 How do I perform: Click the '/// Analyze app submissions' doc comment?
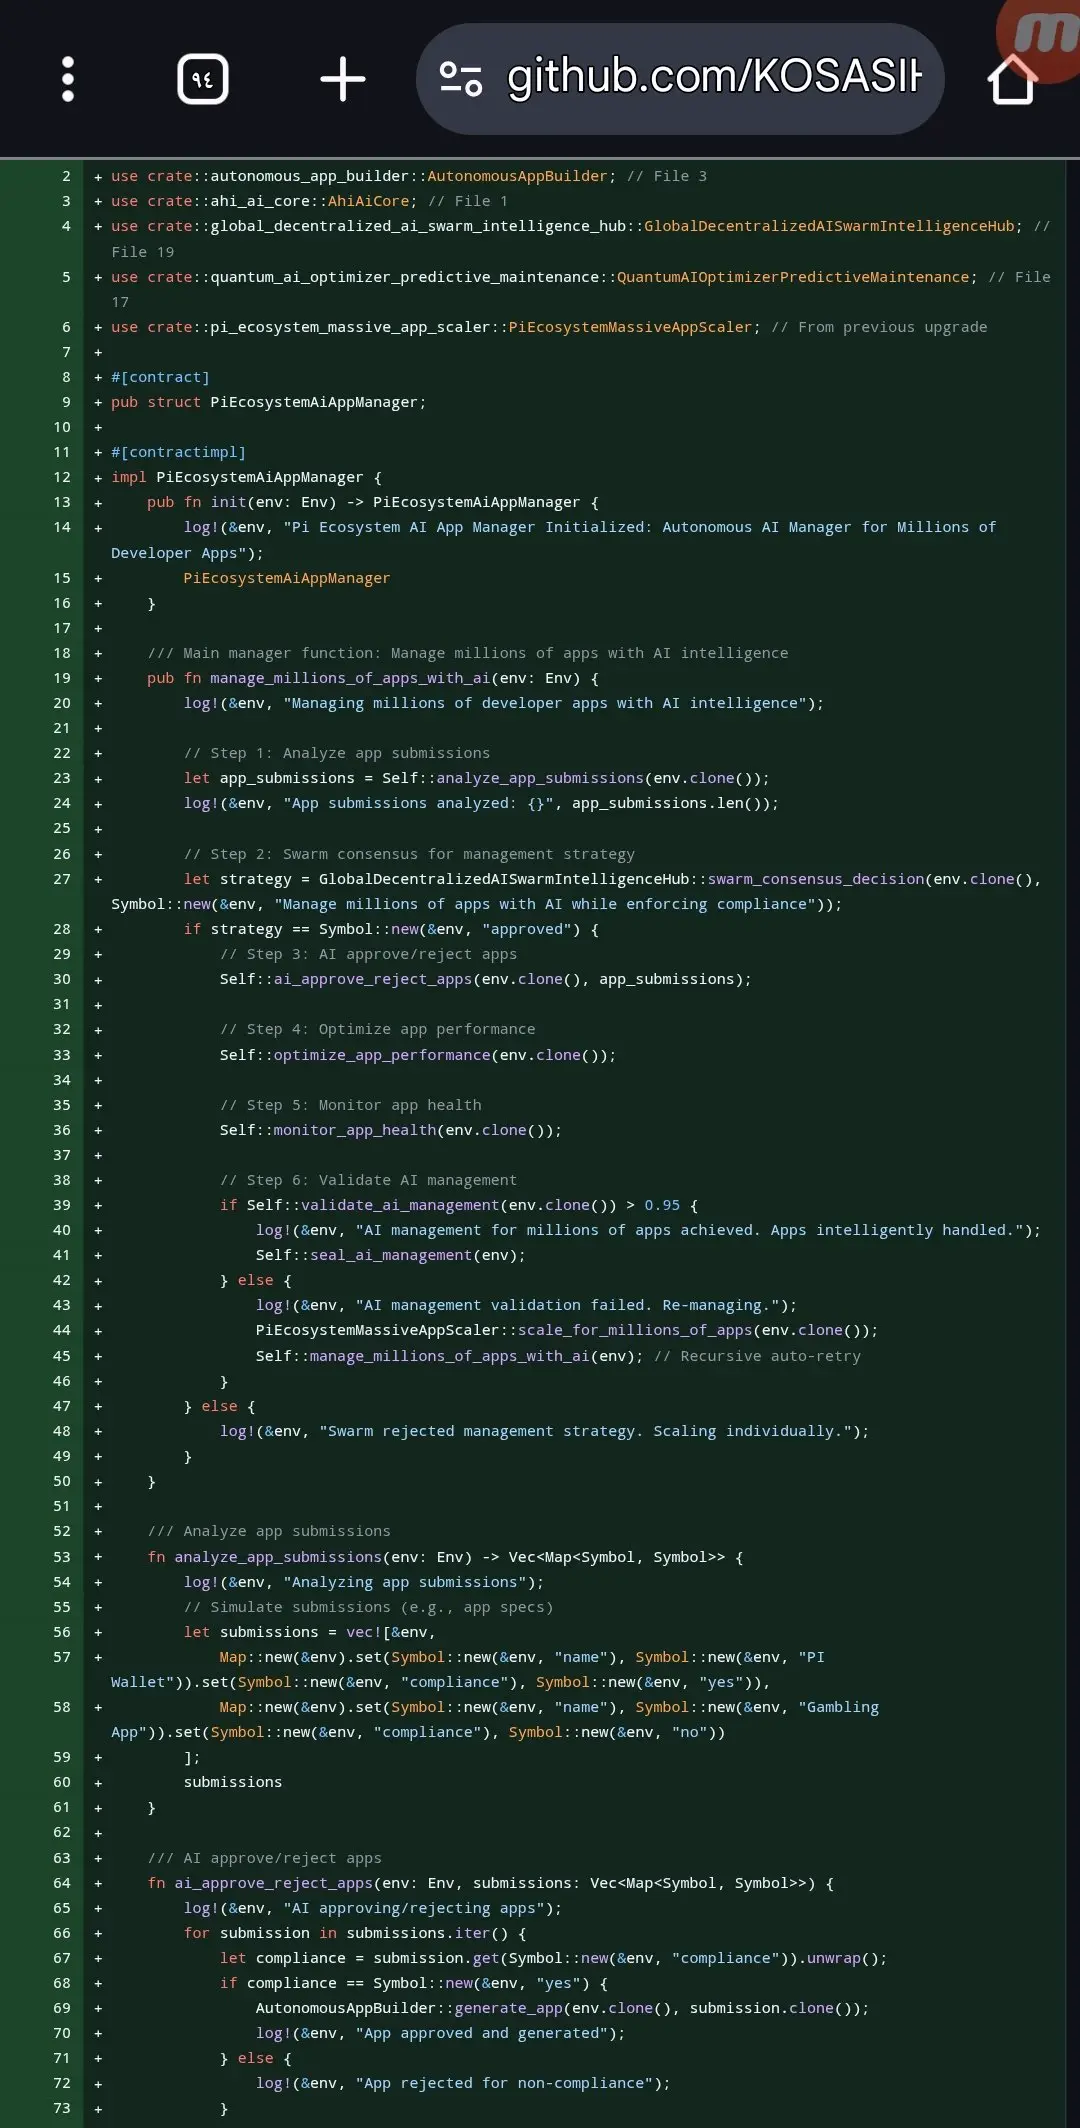[x=269, y=1531]
